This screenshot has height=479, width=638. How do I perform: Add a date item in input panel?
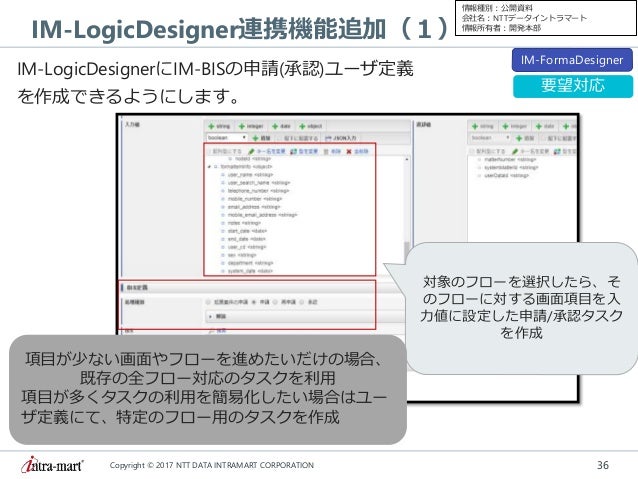click(282, 126)
